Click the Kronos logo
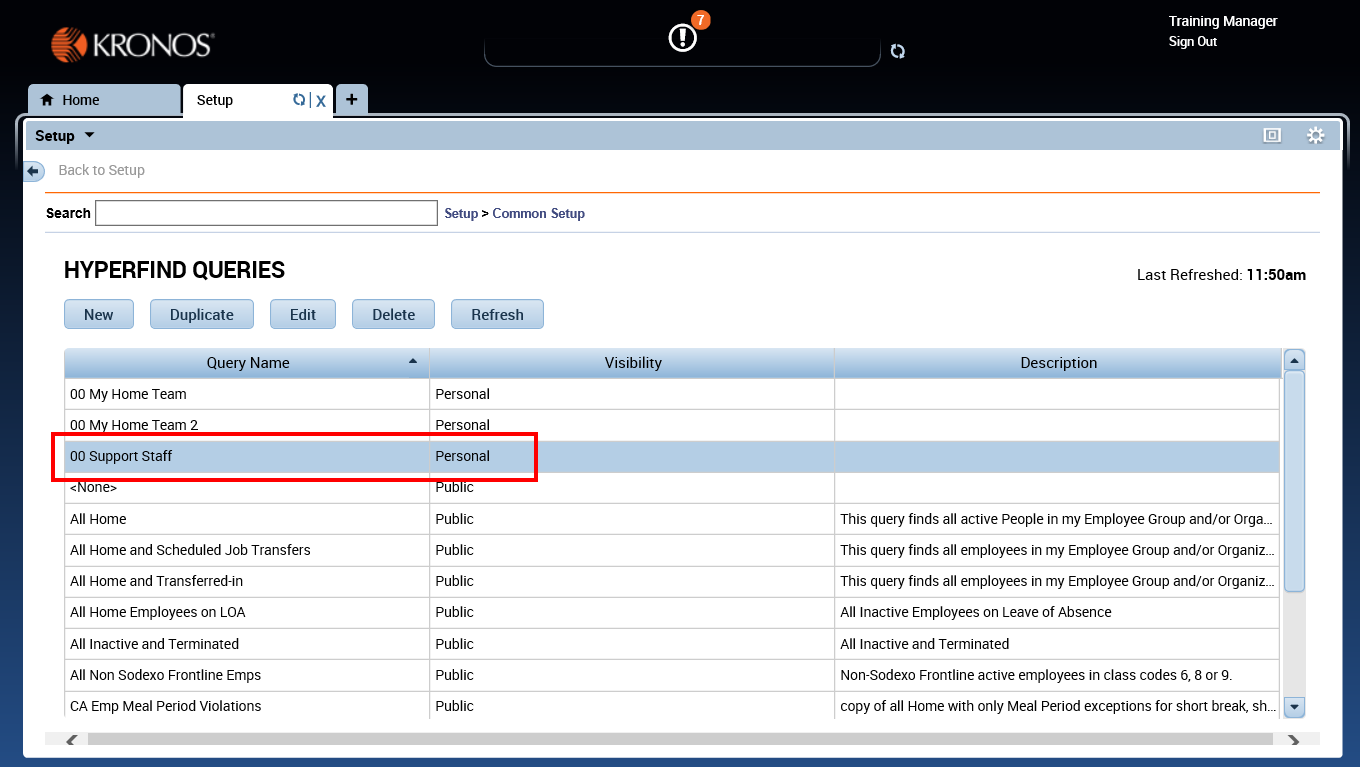The height and width of the screenshot is (768, 1360). pyautogui.click(x=132, y=45)
